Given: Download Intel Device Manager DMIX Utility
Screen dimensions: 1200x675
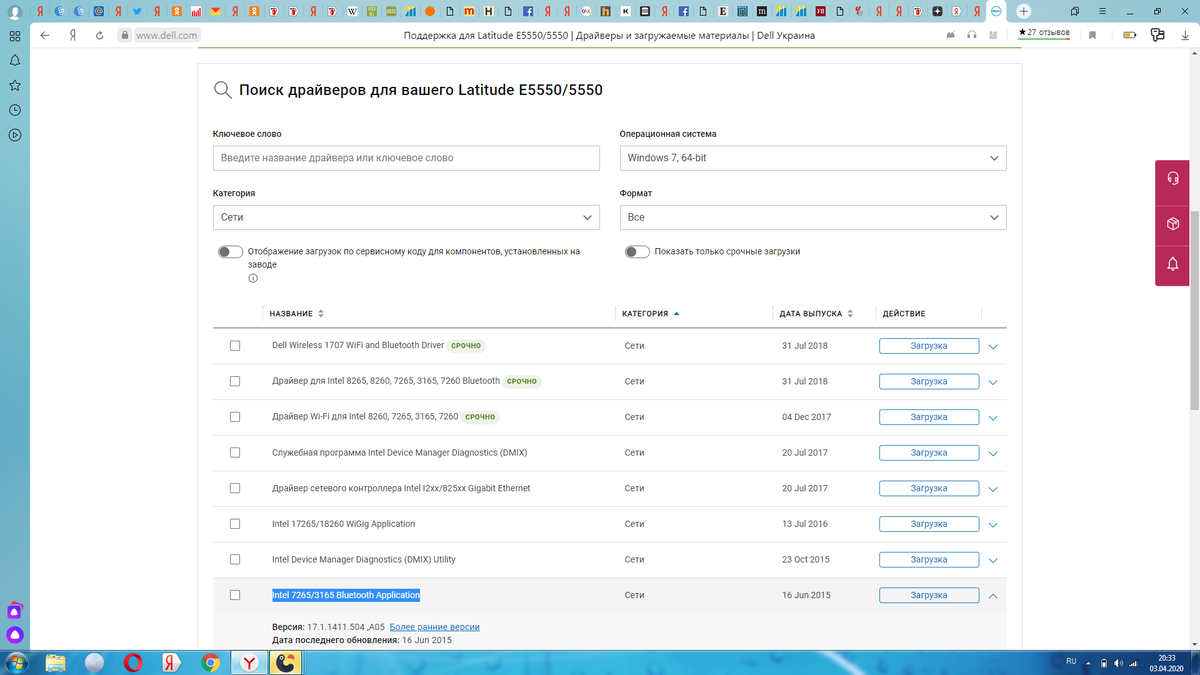Looking at the screenshot, I should [x=929, y=560].
